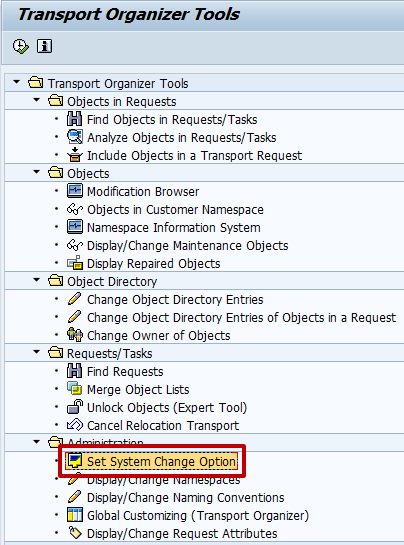Click the Change Owner of Objects icon
Screen dimensions: 404x545
[x=75, y=335]
